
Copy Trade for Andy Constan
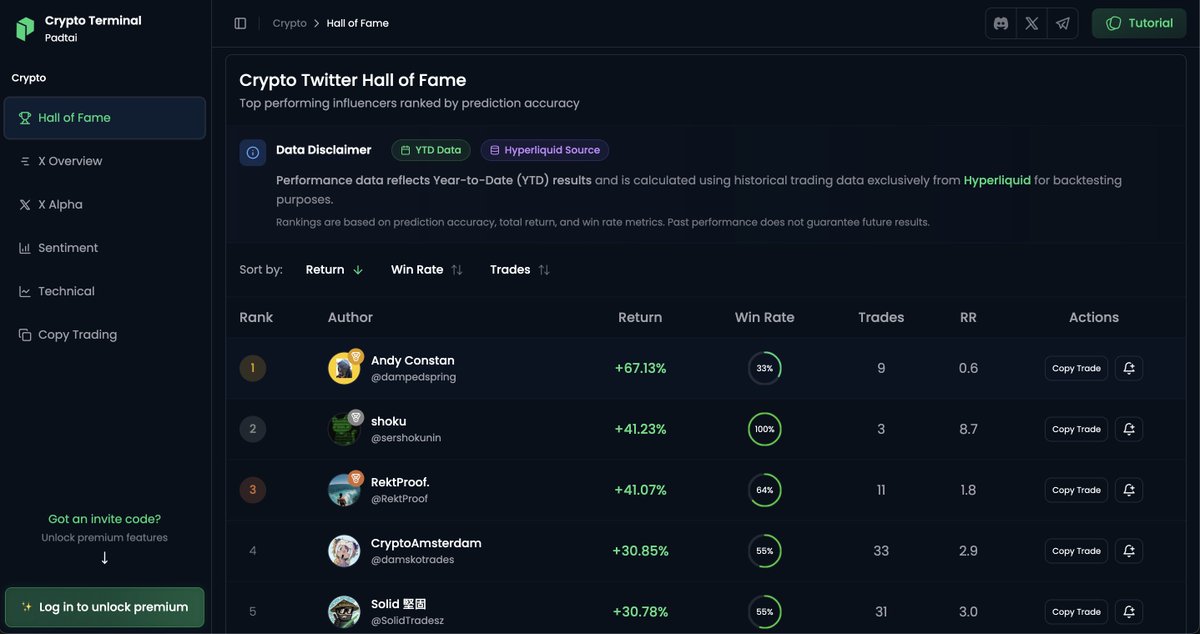click(1076, 368)
